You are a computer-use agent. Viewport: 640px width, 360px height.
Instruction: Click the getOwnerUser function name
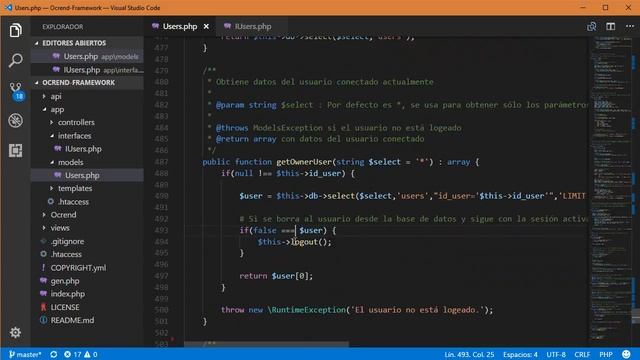pyautogui.click(x=304, y=162)
